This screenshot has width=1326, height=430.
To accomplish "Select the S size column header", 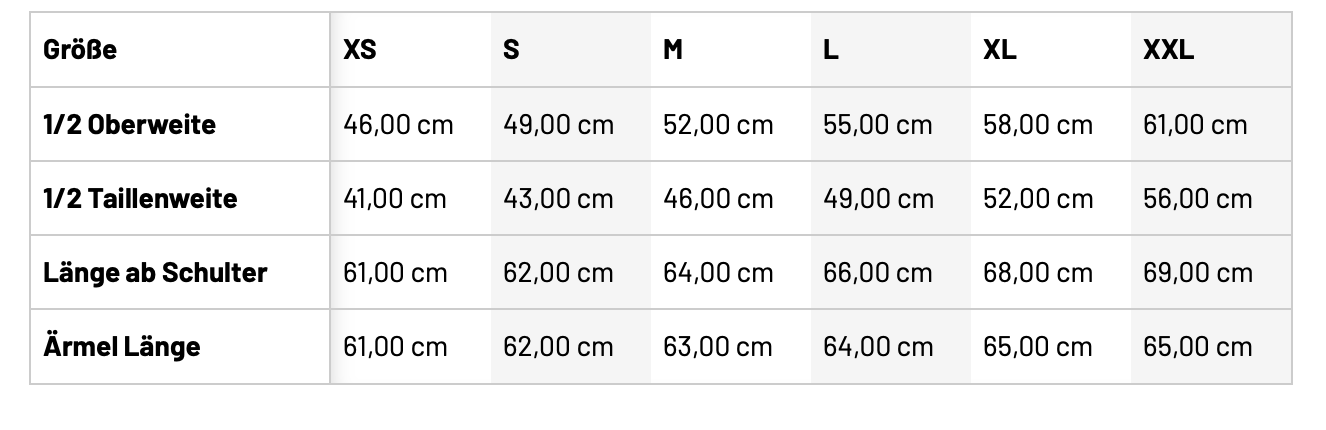I will (x=511, y=50).
